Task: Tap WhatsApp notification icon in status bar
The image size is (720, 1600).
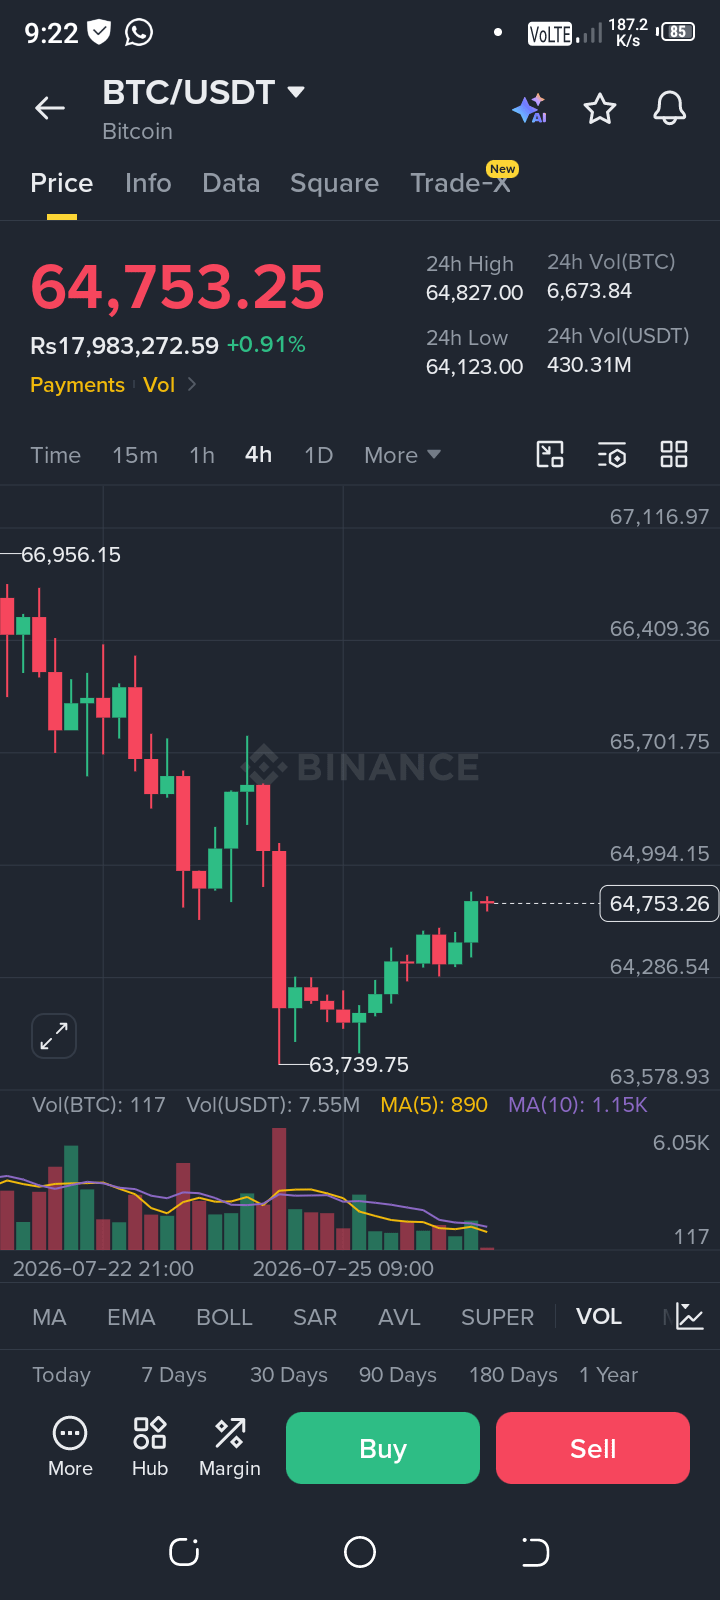Action: [139, 32]
